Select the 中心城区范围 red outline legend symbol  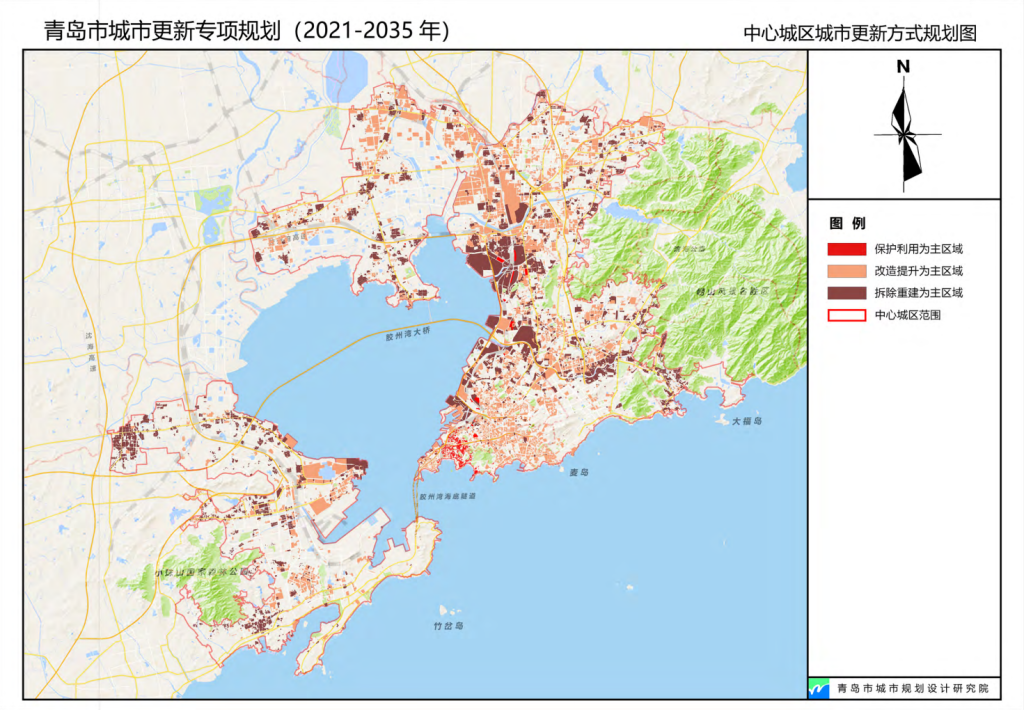[x=846, y=315]
